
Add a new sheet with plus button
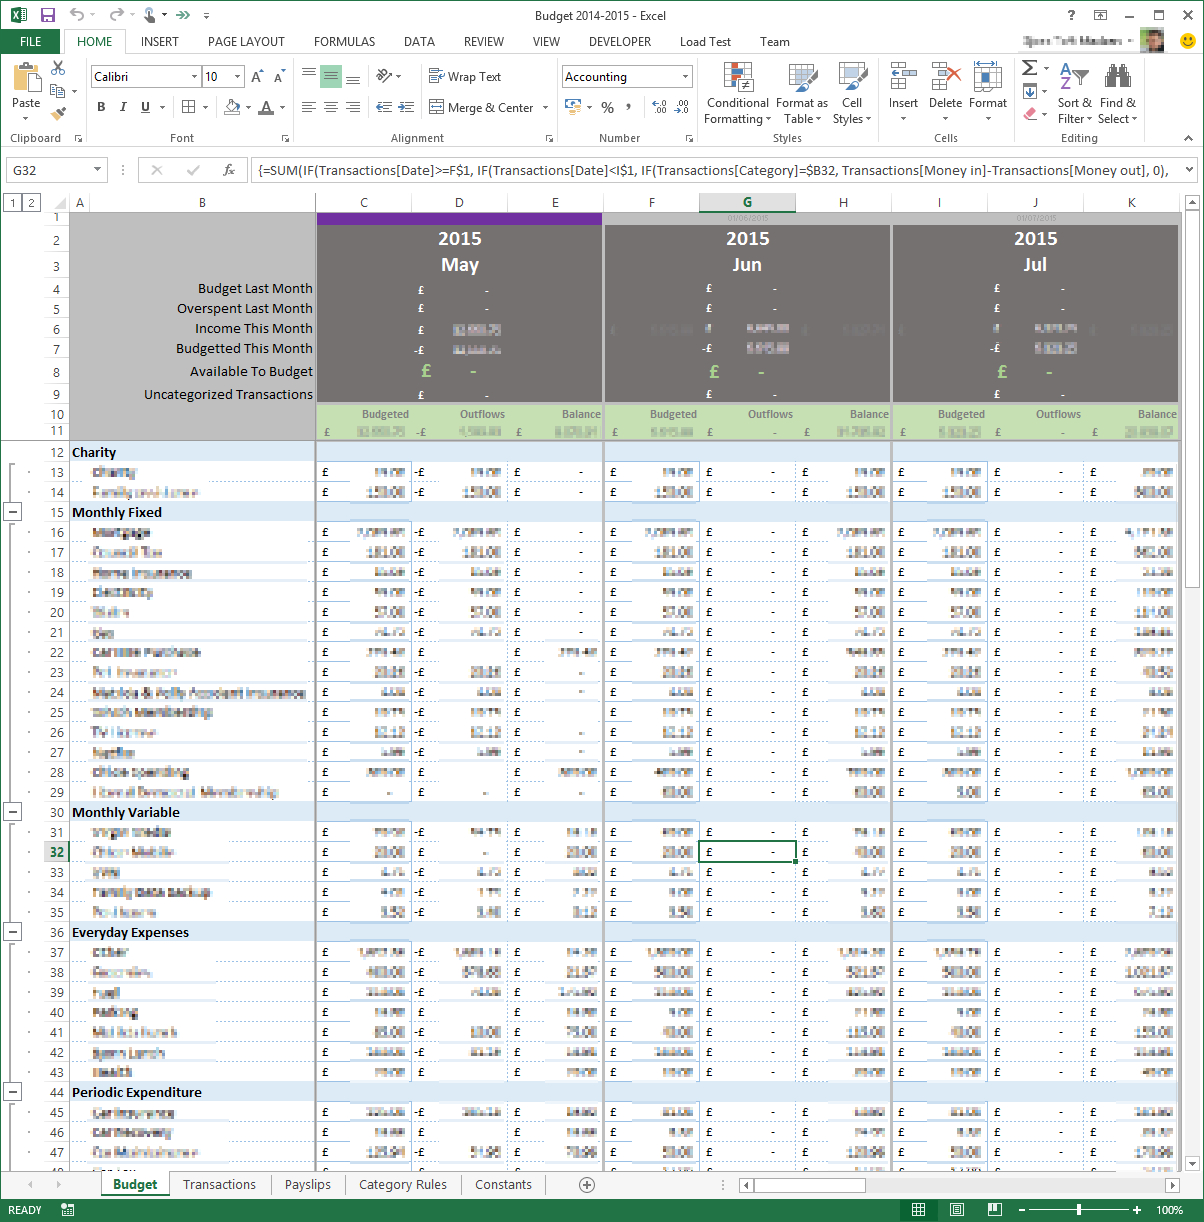point(587,1184)
